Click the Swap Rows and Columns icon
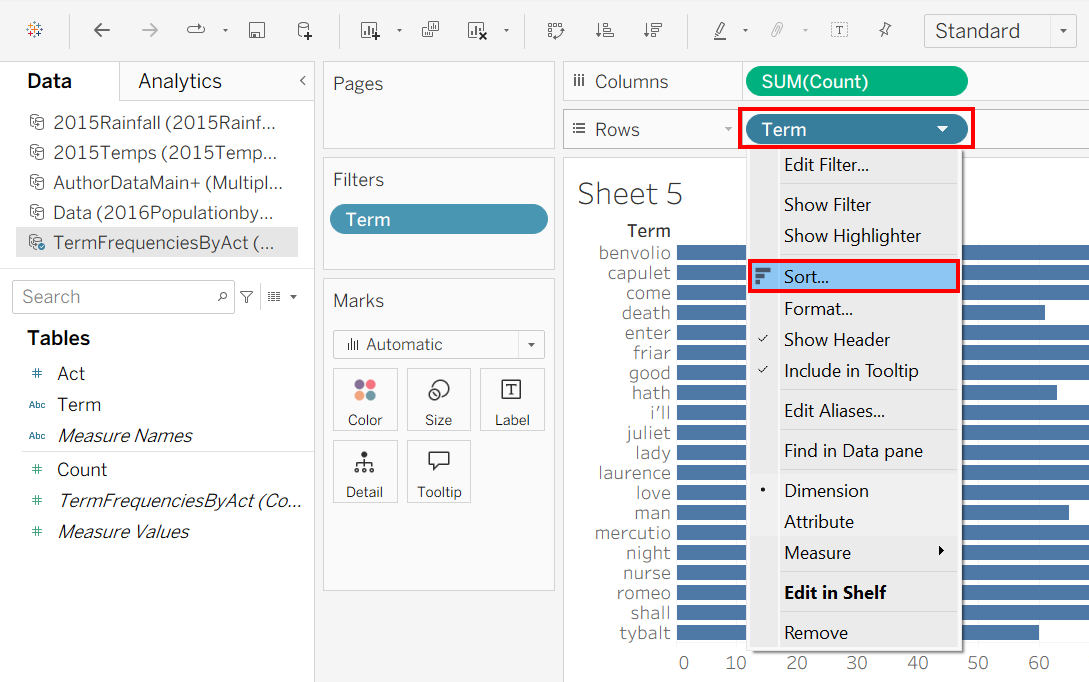This screenshot has width=1089, height=682. (x=556, y=30)
